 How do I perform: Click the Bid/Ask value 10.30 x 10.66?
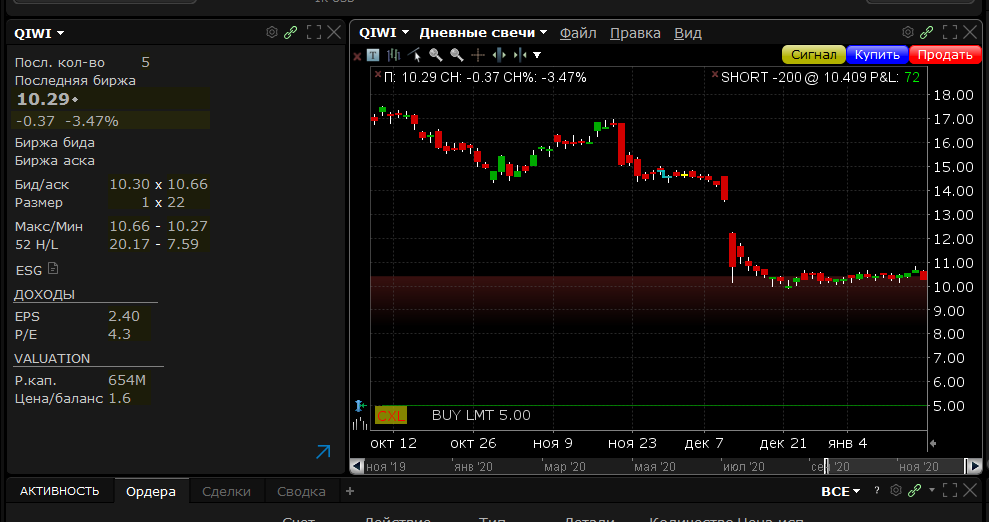[158, 184]
